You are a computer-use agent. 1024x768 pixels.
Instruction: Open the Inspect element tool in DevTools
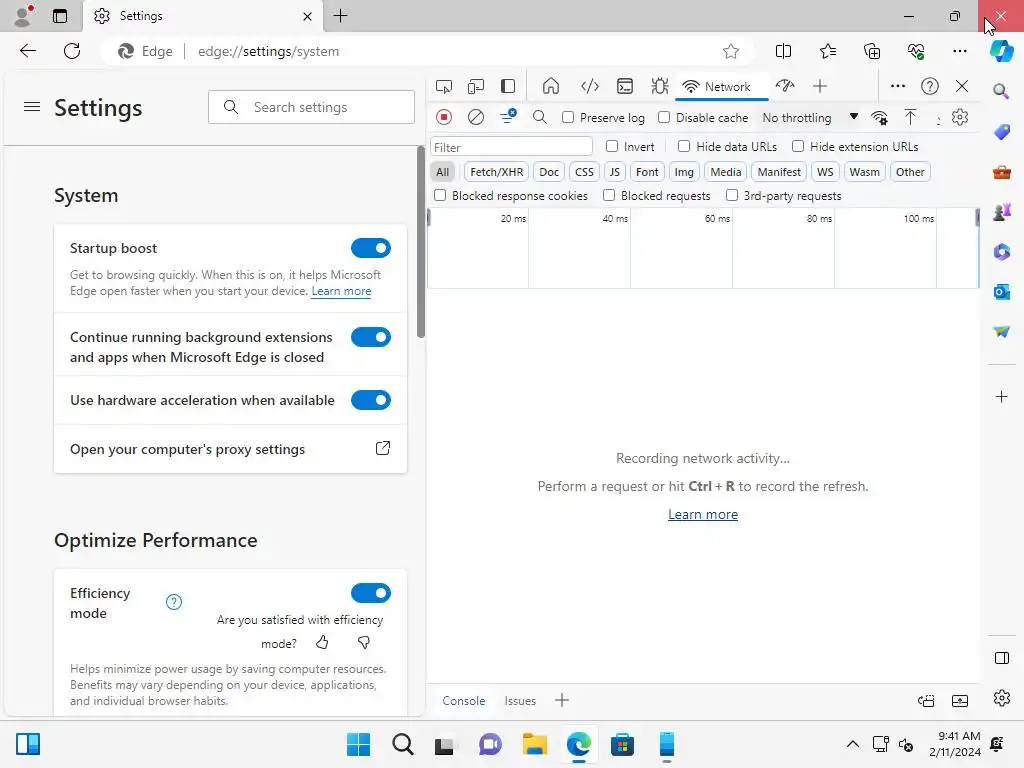(x=443, y=86)
